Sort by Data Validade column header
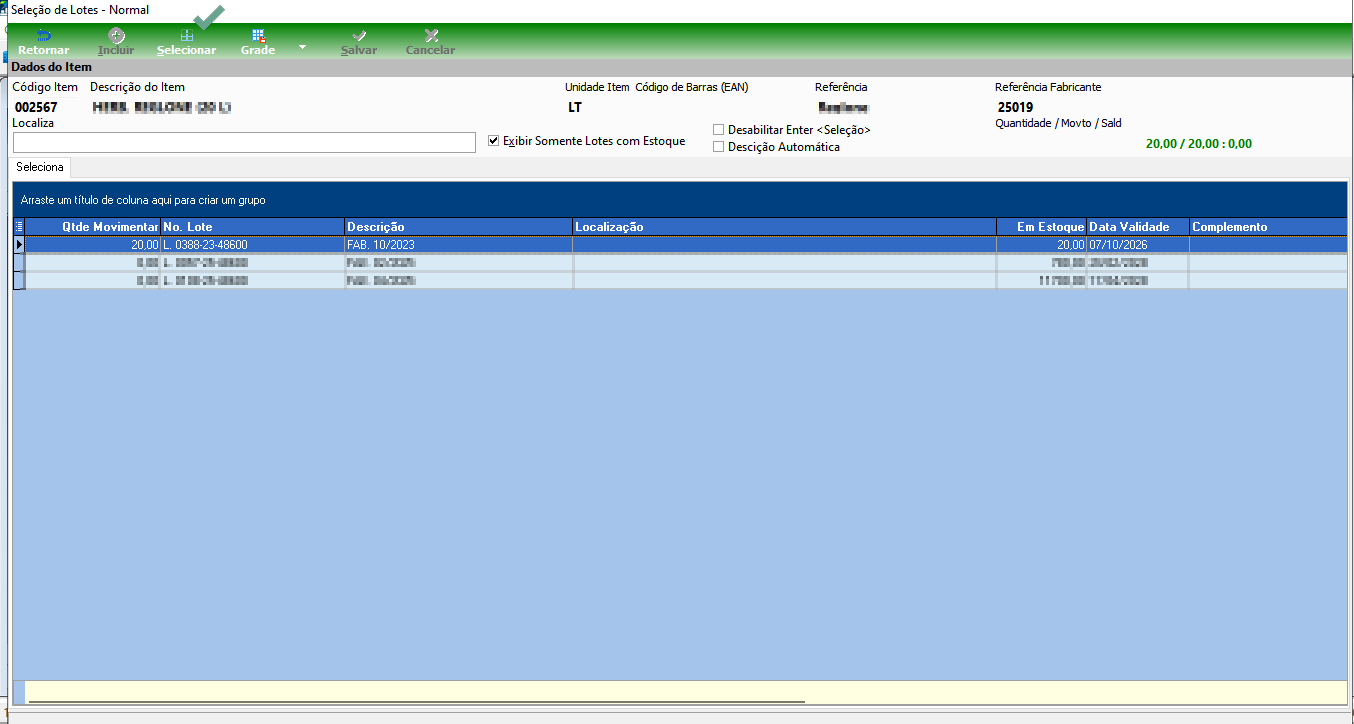1354x724 pixels. 1138,227
